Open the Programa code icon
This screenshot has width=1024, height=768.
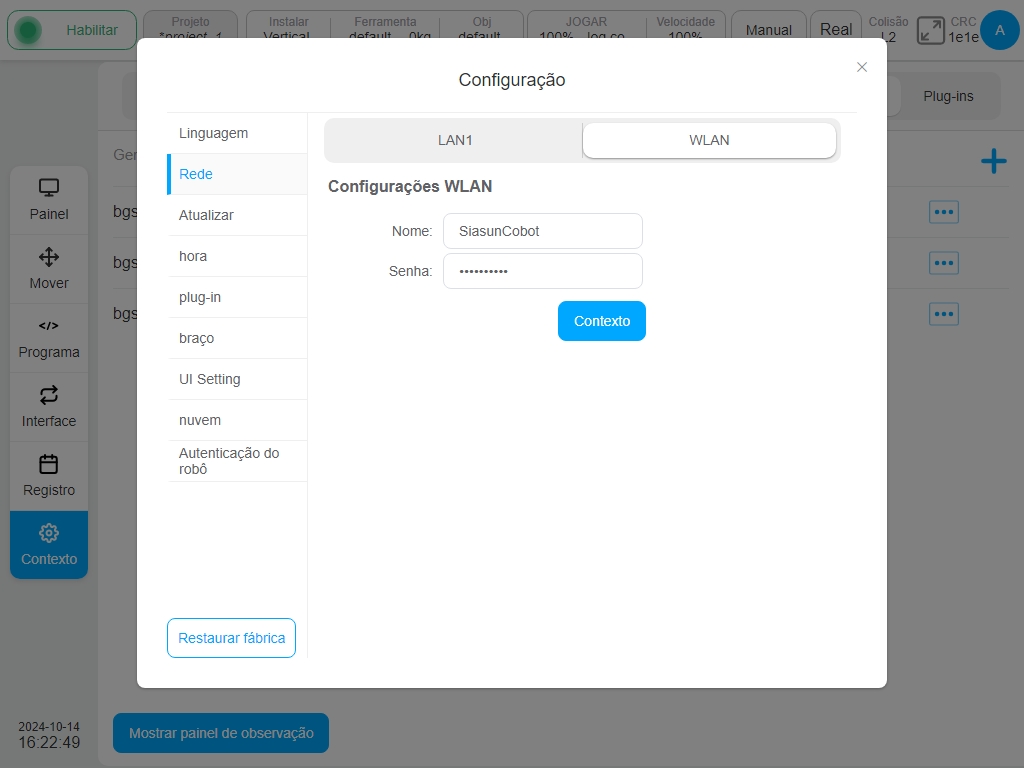click(49, 325)
